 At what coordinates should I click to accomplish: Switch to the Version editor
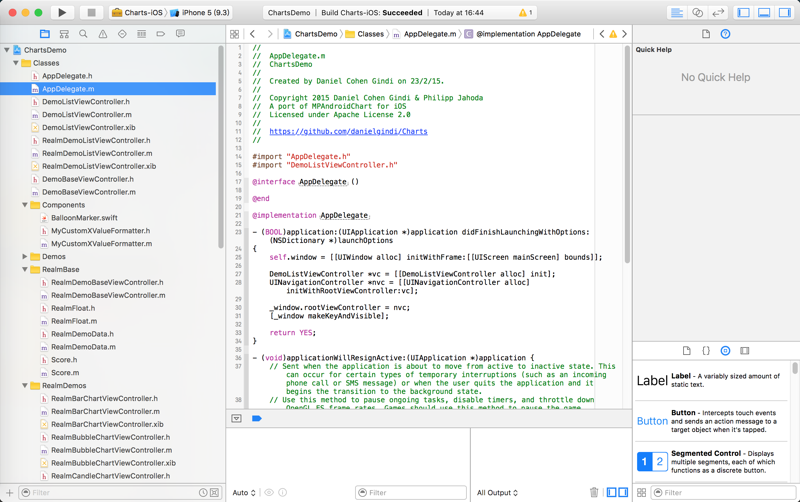pyautogui.click(x=717, y=13)
